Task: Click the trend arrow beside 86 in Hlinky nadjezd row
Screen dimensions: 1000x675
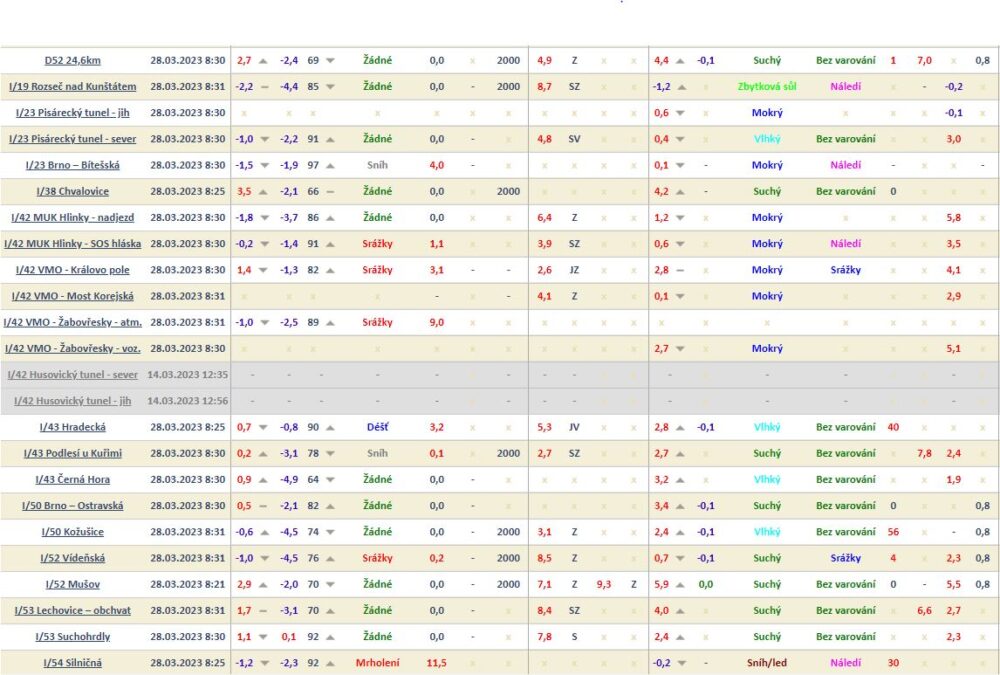Action: click(x=330, y=217)
